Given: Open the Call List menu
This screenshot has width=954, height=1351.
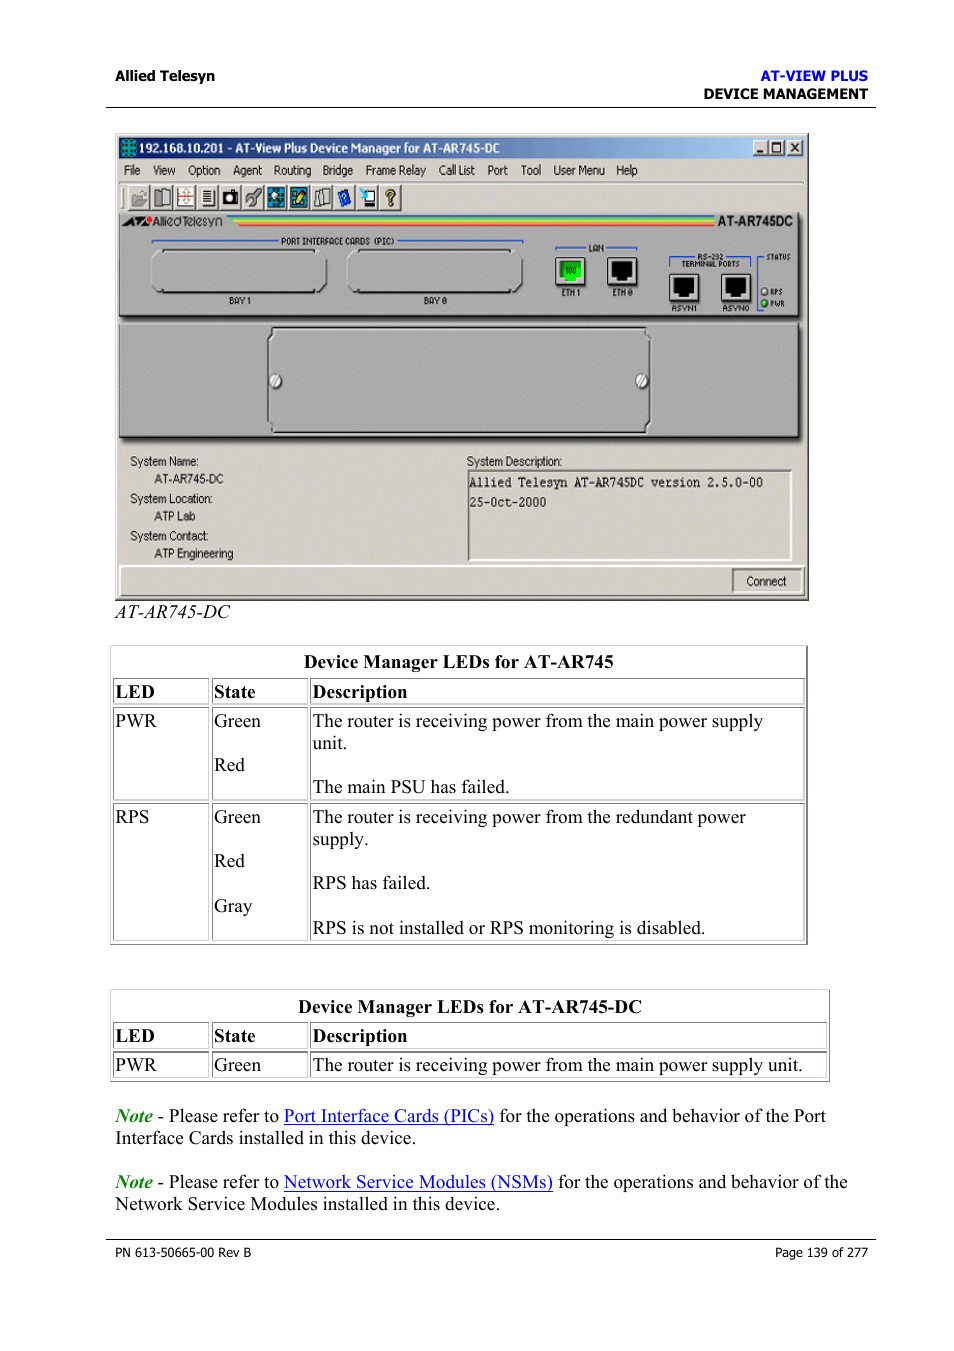Looking at the screenshot, I should [457, 171].
